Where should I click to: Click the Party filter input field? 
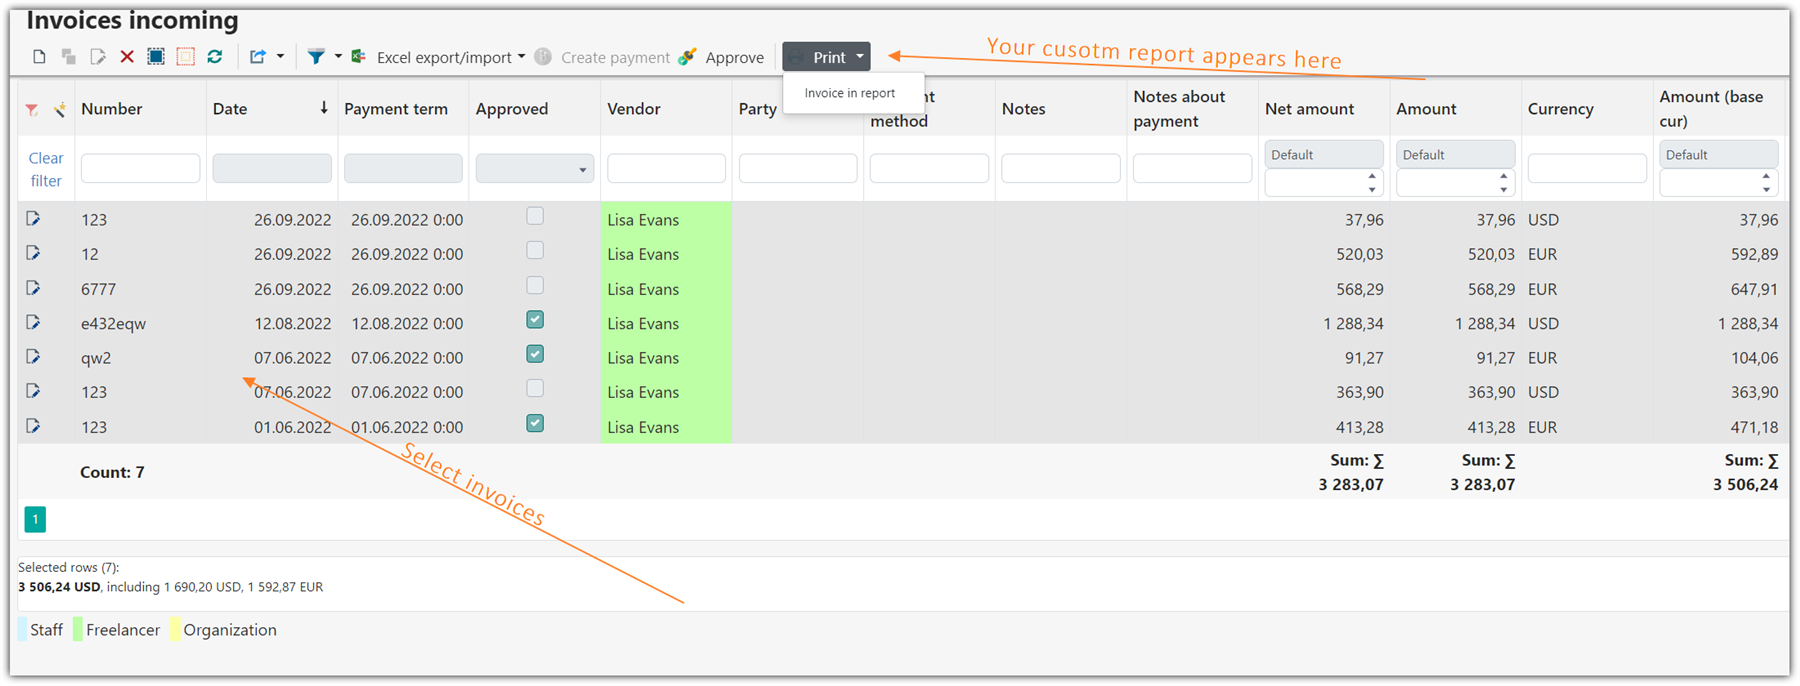(798, 168)
